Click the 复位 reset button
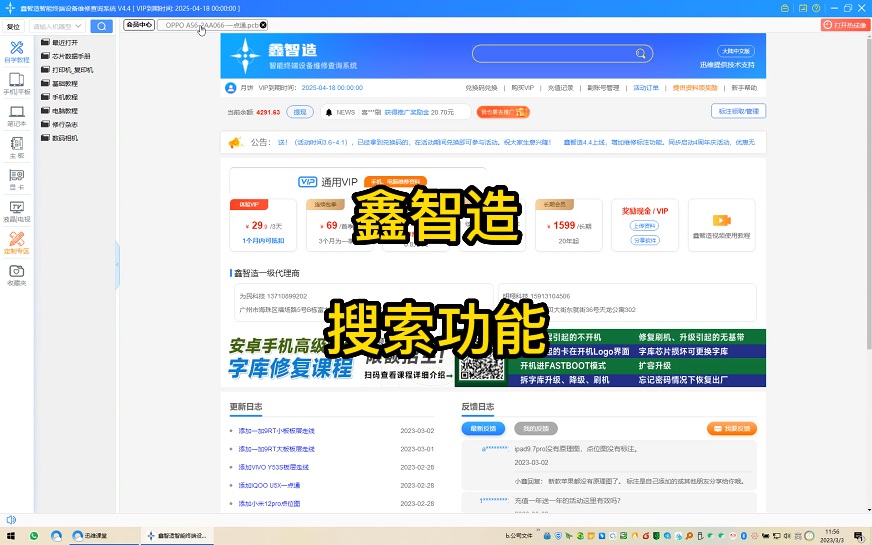 13,26
